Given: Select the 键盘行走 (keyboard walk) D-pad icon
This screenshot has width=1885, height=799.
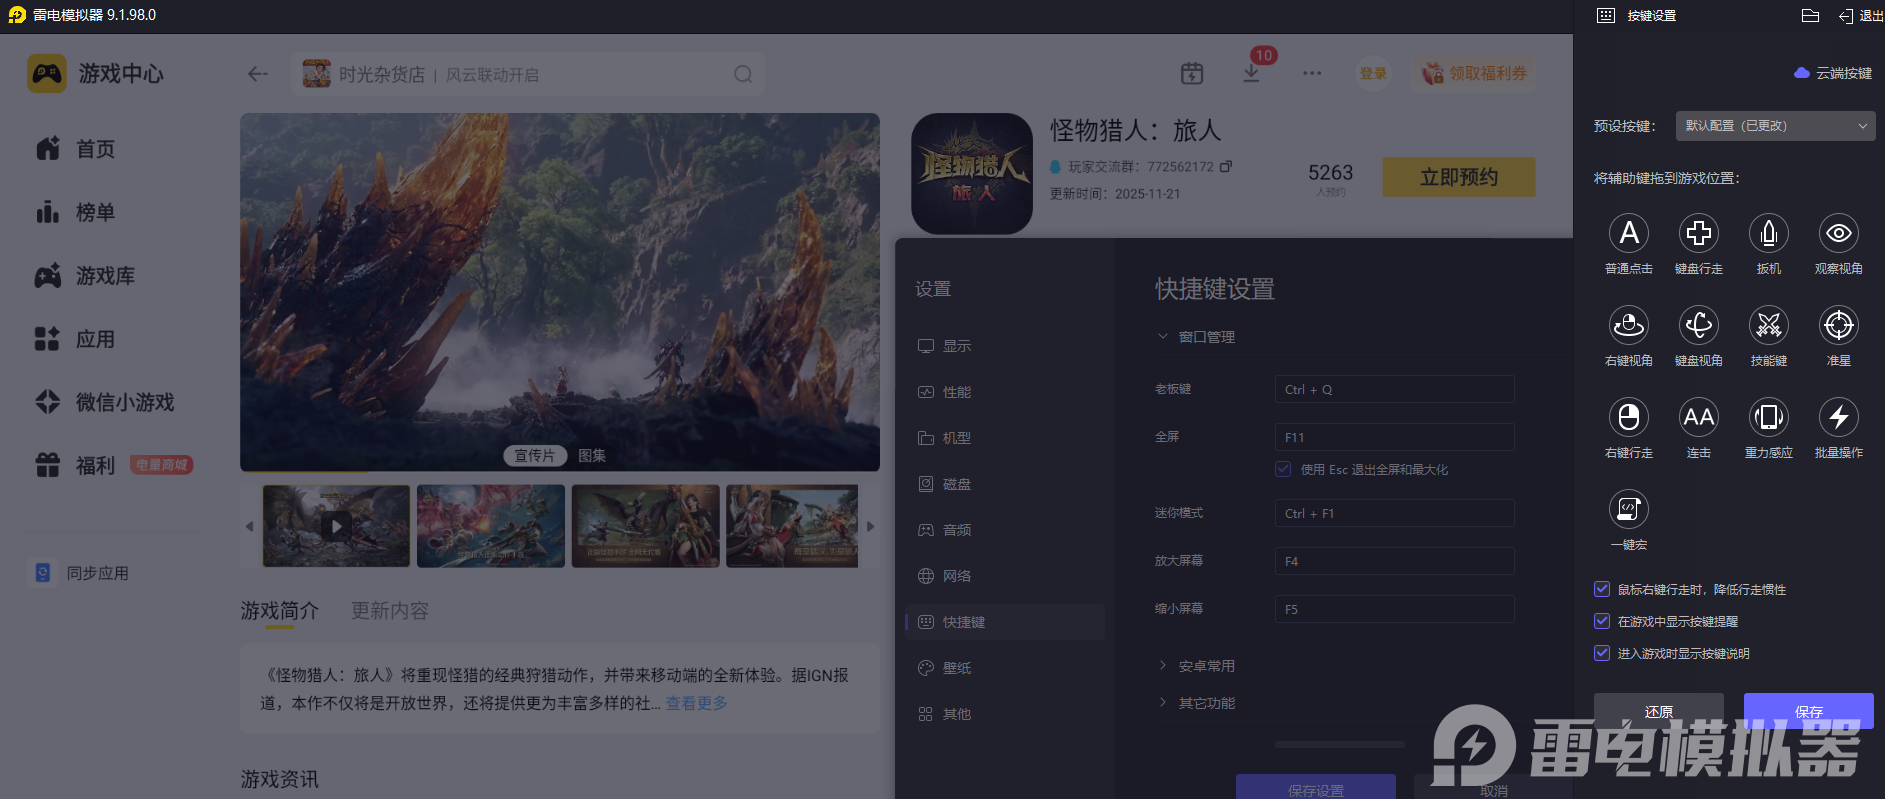Looking at the screenshot, I should [1699, 233].
